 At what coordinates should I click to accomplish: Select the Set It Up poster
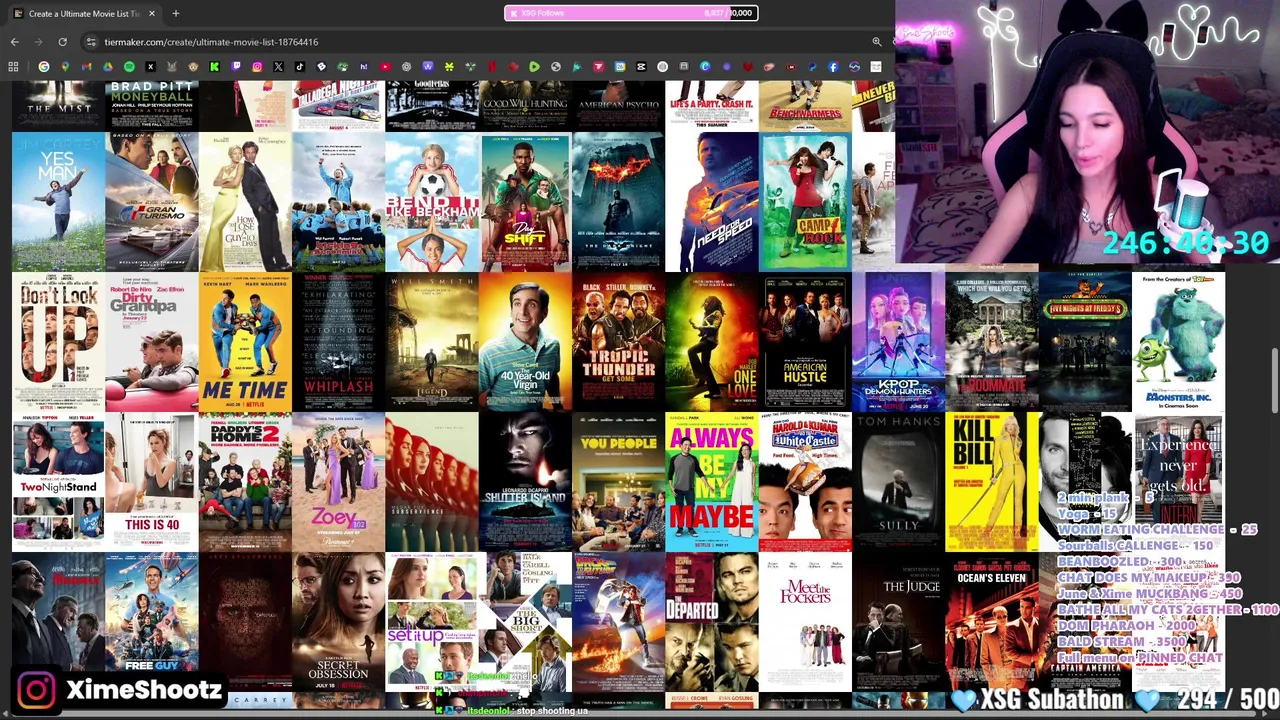[431, 622]
